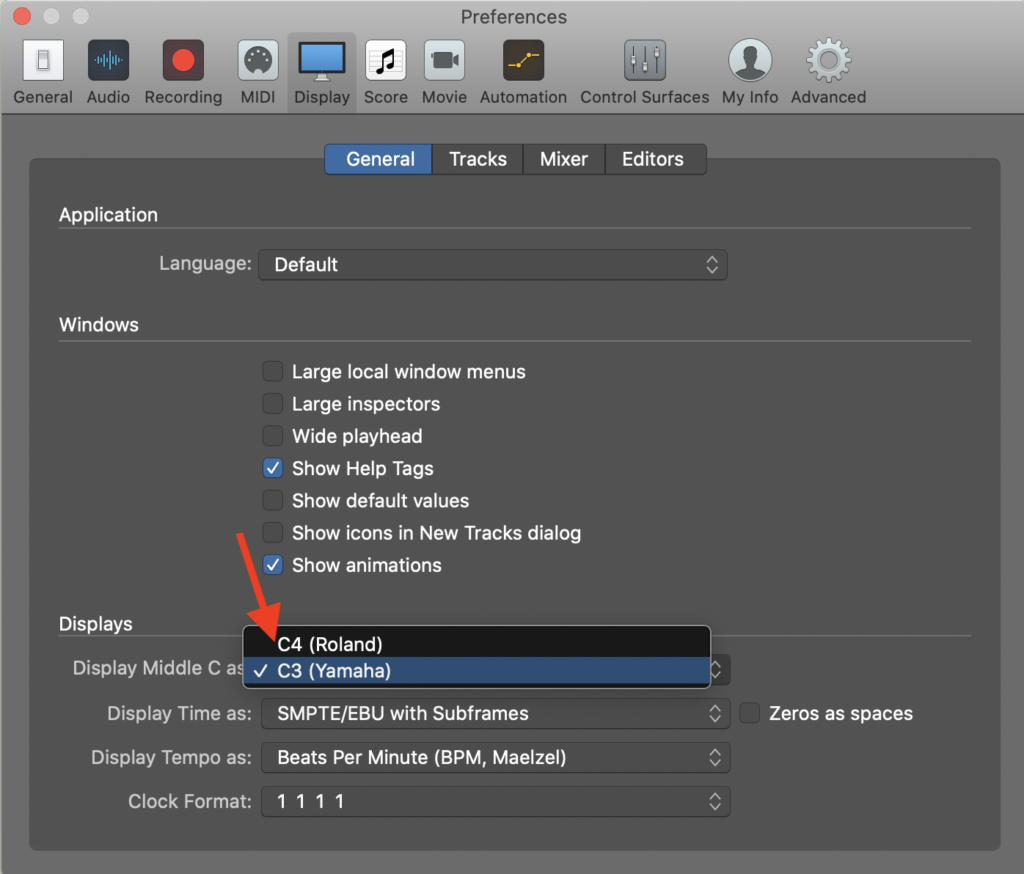Open the Language dropdown
1024x874 pixels.
point(493,265)
